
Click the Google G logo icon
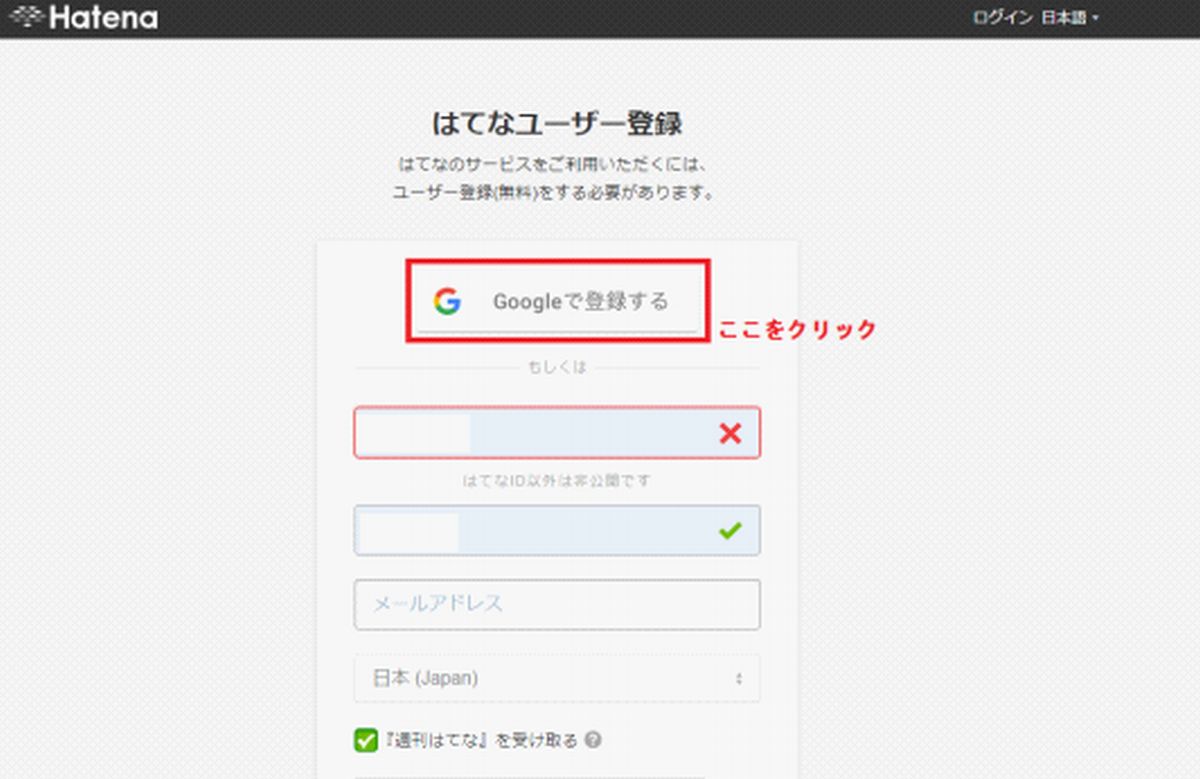[x=447, y=301]
